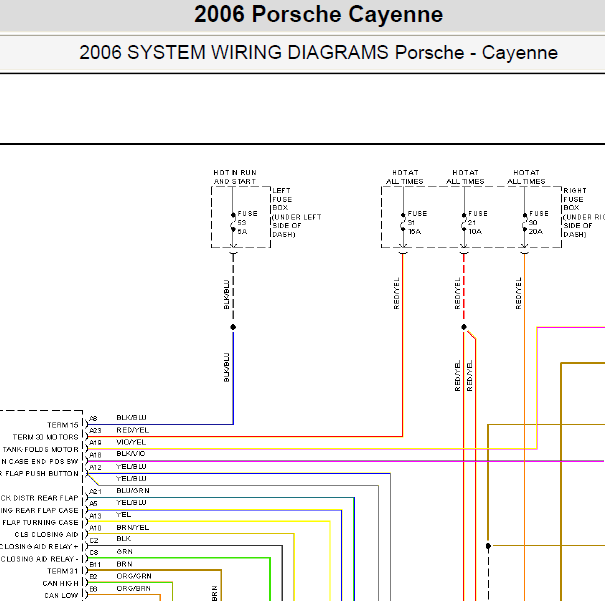Click the "BLK/BLU" label beside pin A8
Image resolution: width=605 pixels, height=601 pixels.
(x=131, y=417)
